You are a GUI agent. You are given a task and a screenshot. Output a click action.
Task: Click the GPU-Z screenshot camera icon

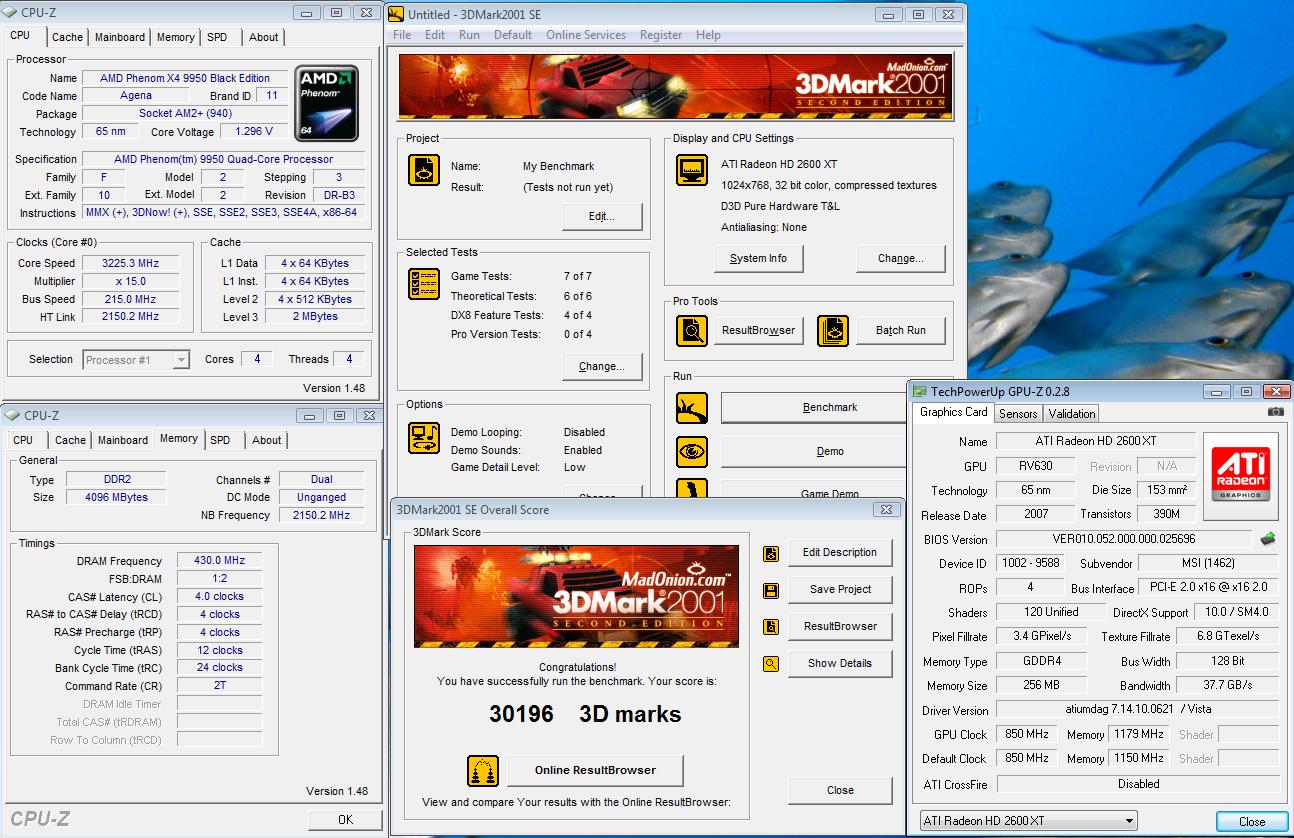tap(1275, 412)
